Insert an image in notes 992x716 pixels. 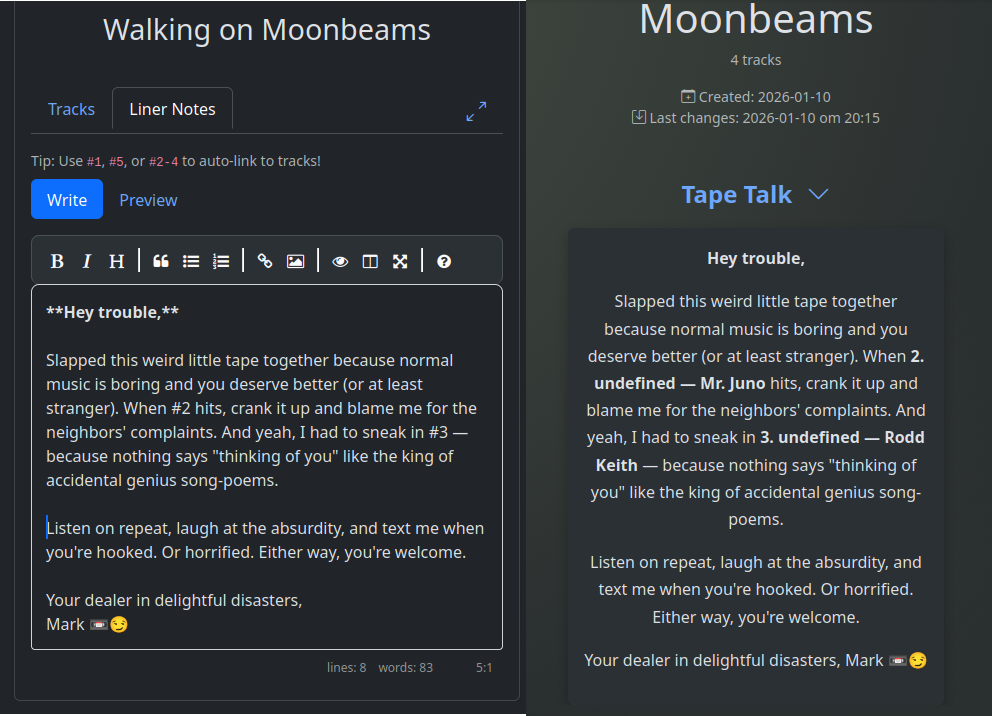click(x=295, y=261)
